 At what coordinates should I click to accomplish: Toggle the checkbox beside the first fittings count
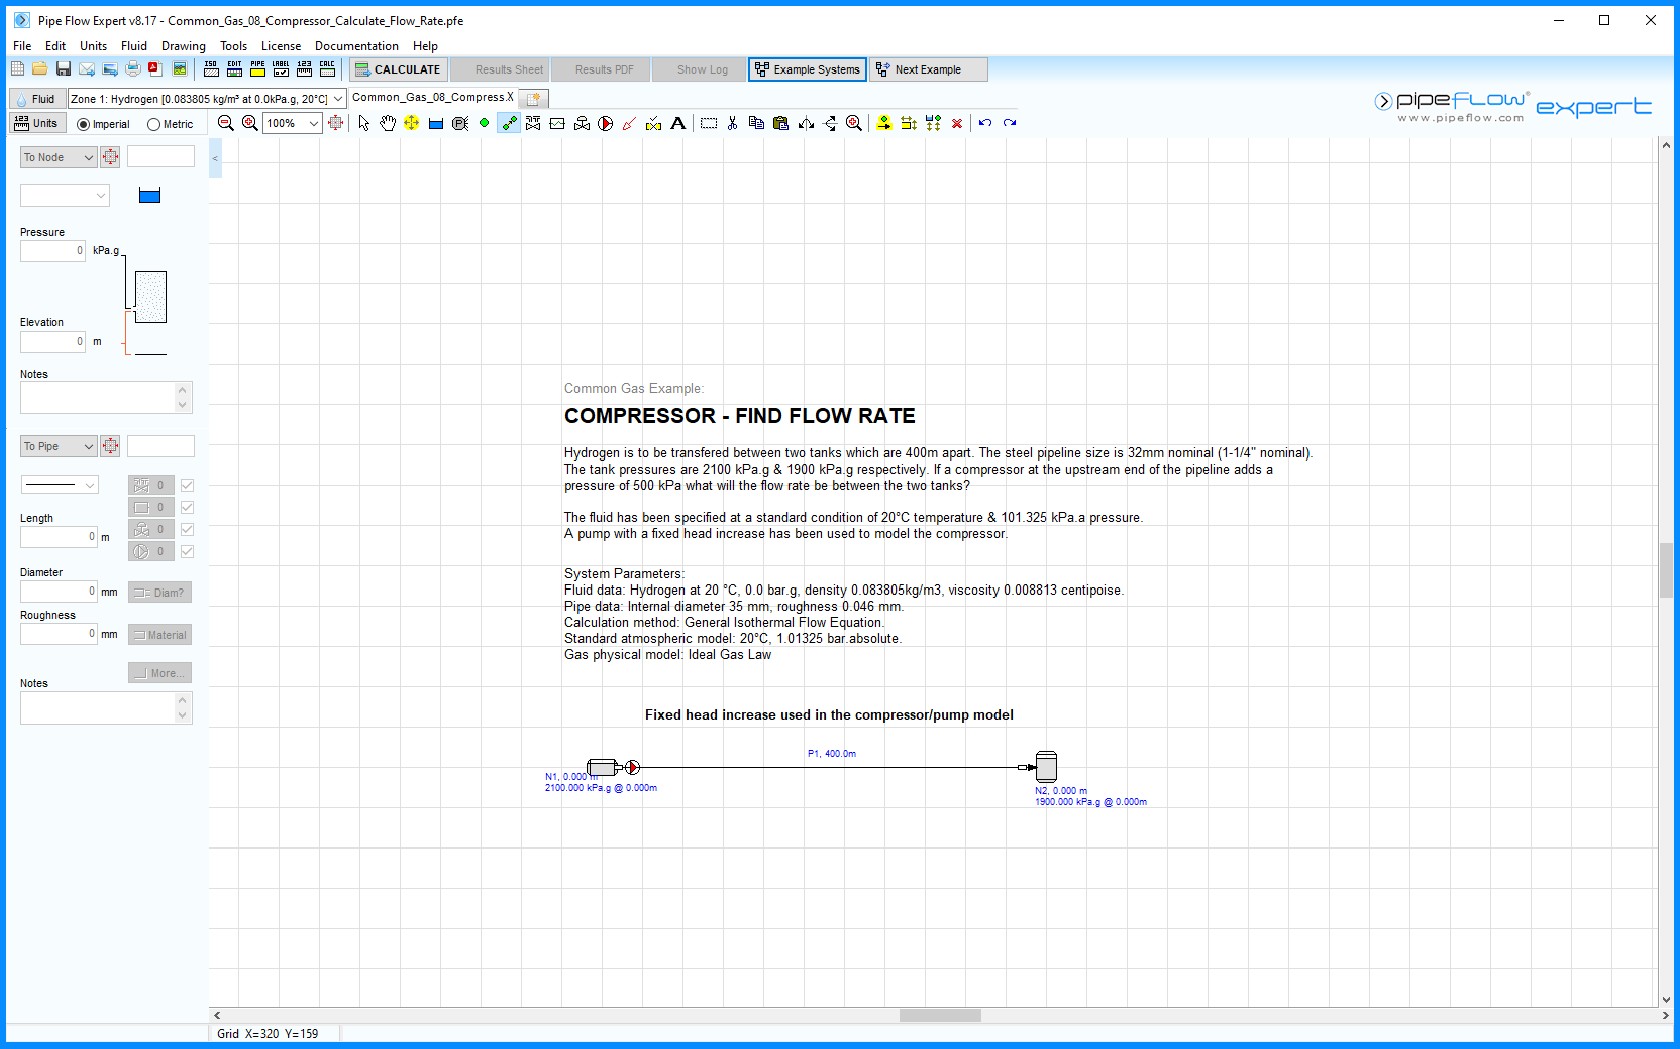point(187,485)
